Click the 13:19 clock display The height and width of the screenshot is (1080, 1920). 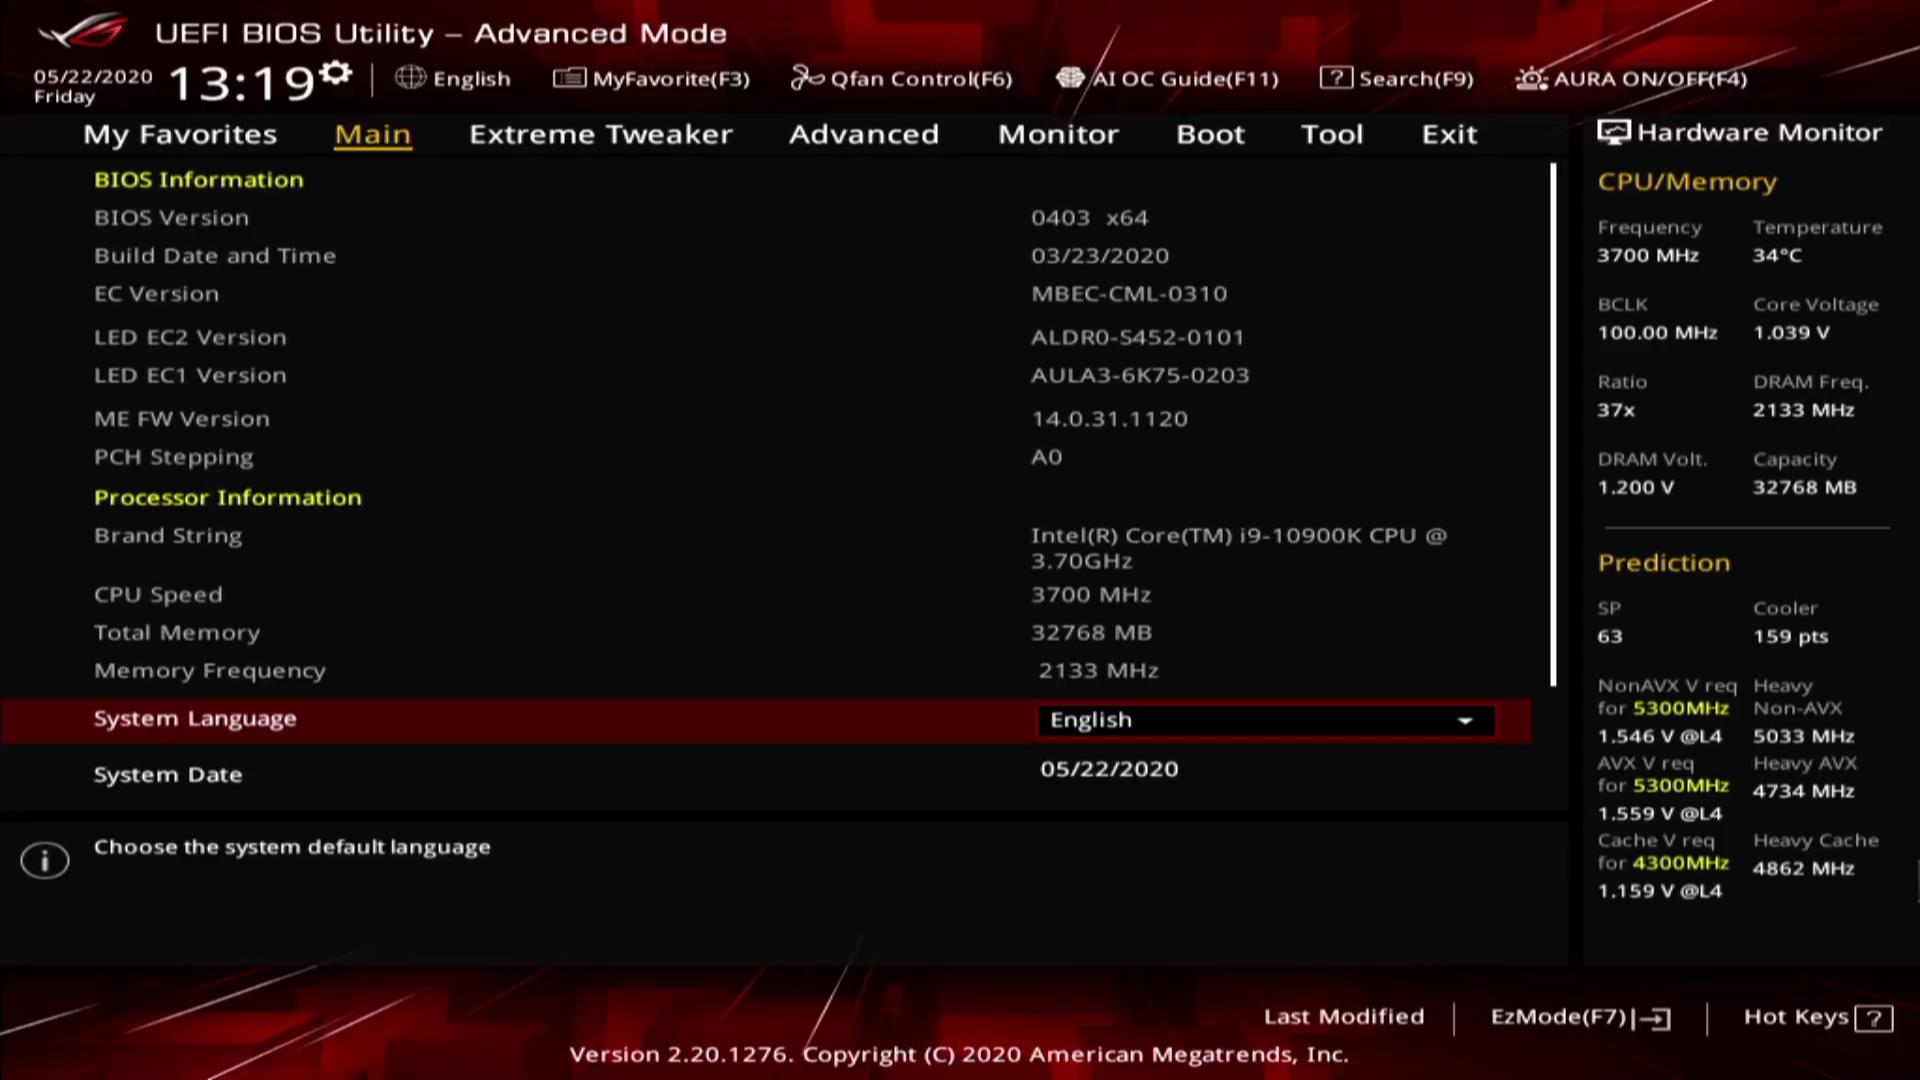click(241, 82)
